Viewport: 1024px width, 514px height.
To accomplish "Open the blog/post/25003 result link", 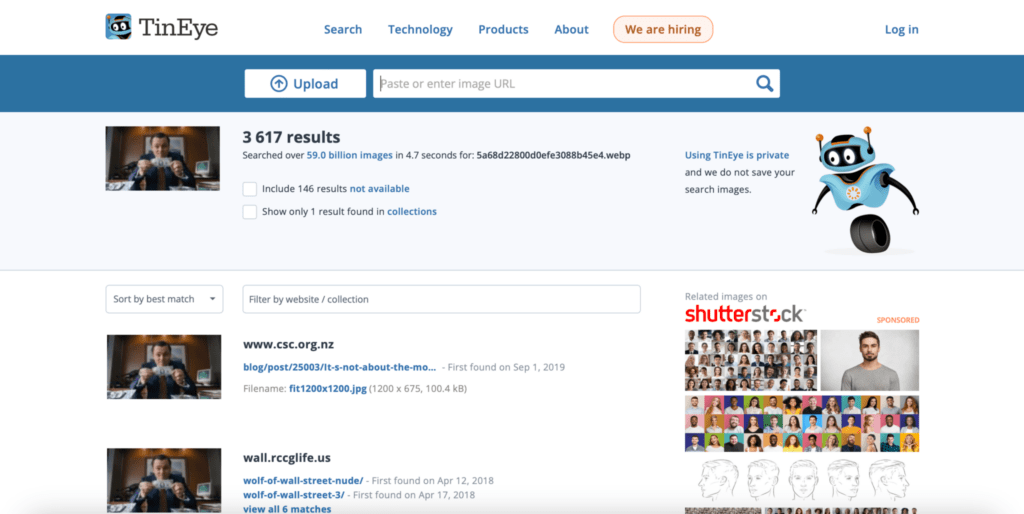I will pos(340,367).
